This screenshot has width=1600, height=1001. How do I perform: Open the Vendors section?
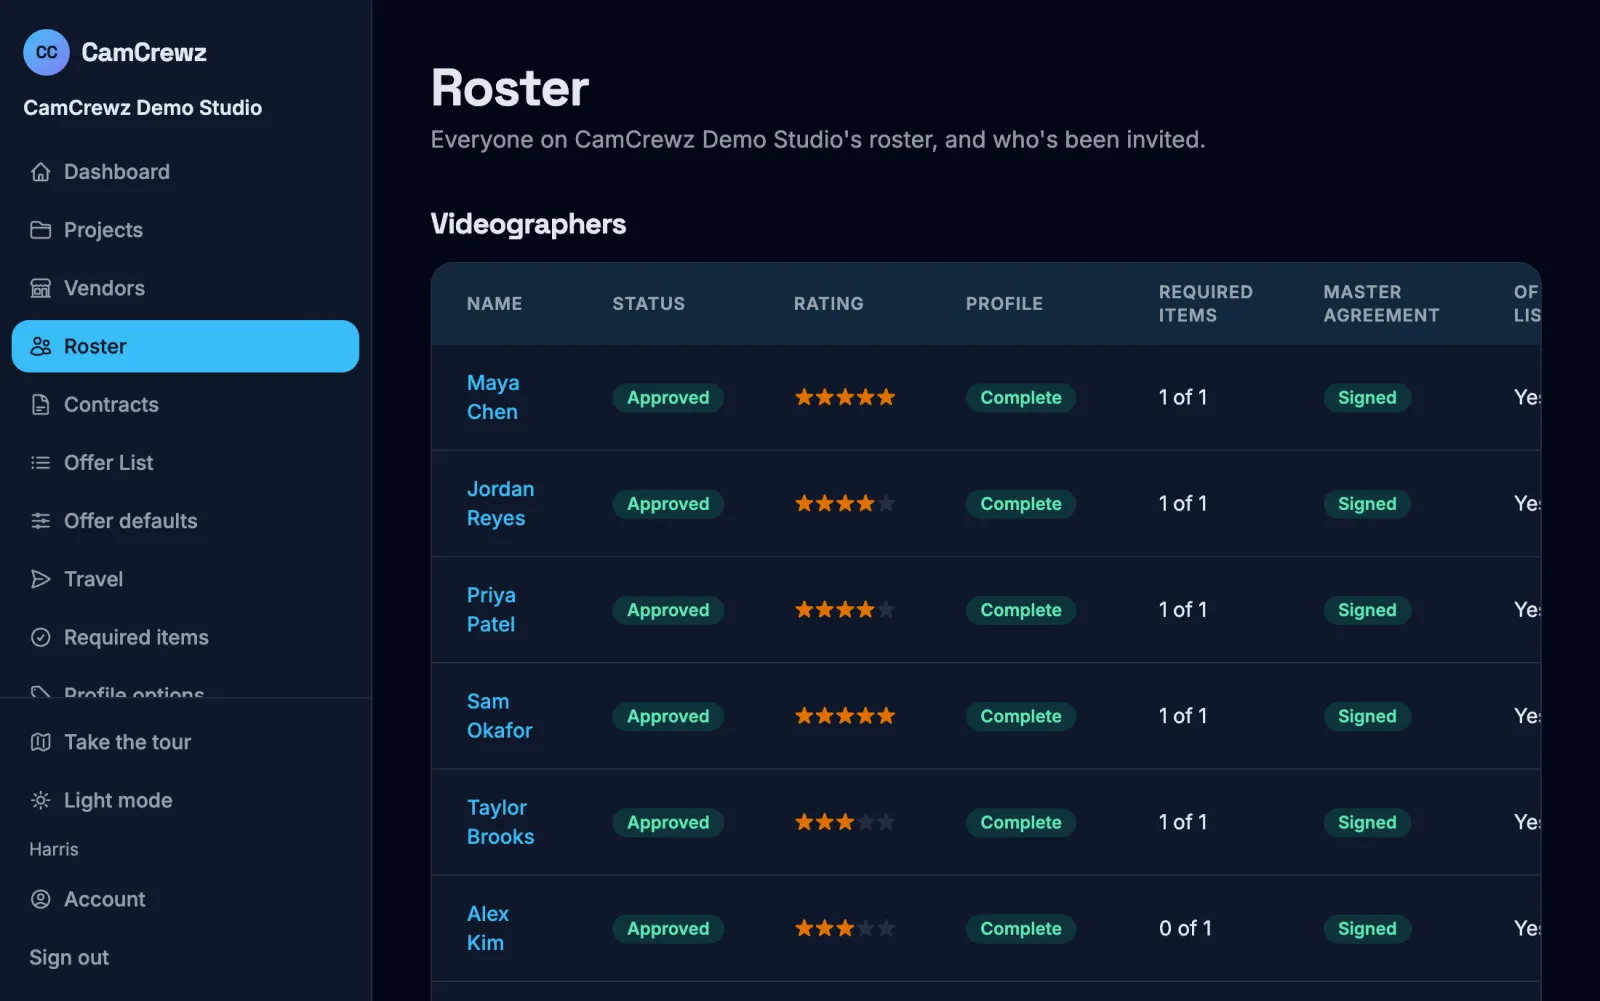185,288
